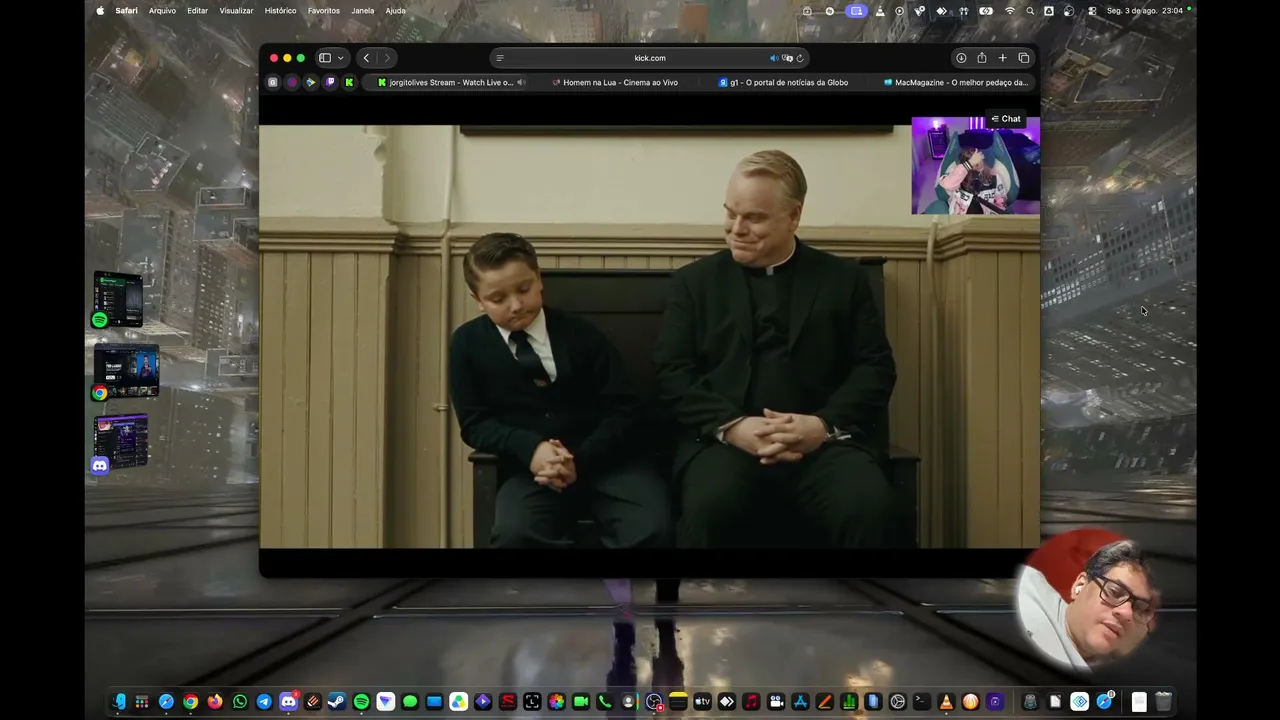This screenshot has height=720, width=1280.
Task: Open Messages from the Dock
Action: 410,702
